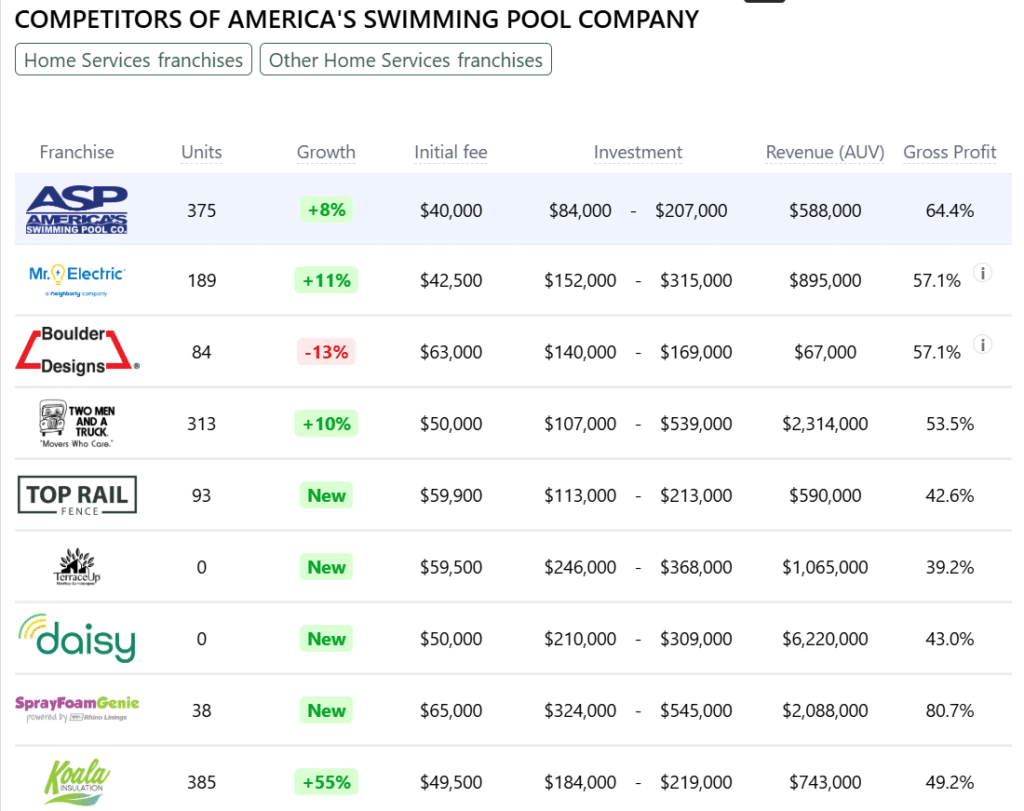1024x811 pixels.
Task: Click the $59,900 initial fee
Action: [451, 496]
